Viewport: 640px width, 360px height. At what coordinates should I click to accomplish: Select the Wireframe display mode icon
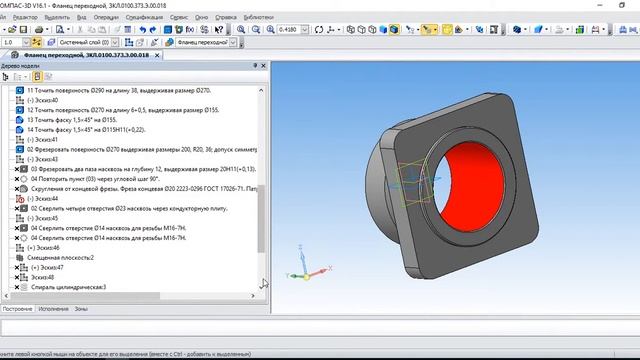tap(351, 29)
